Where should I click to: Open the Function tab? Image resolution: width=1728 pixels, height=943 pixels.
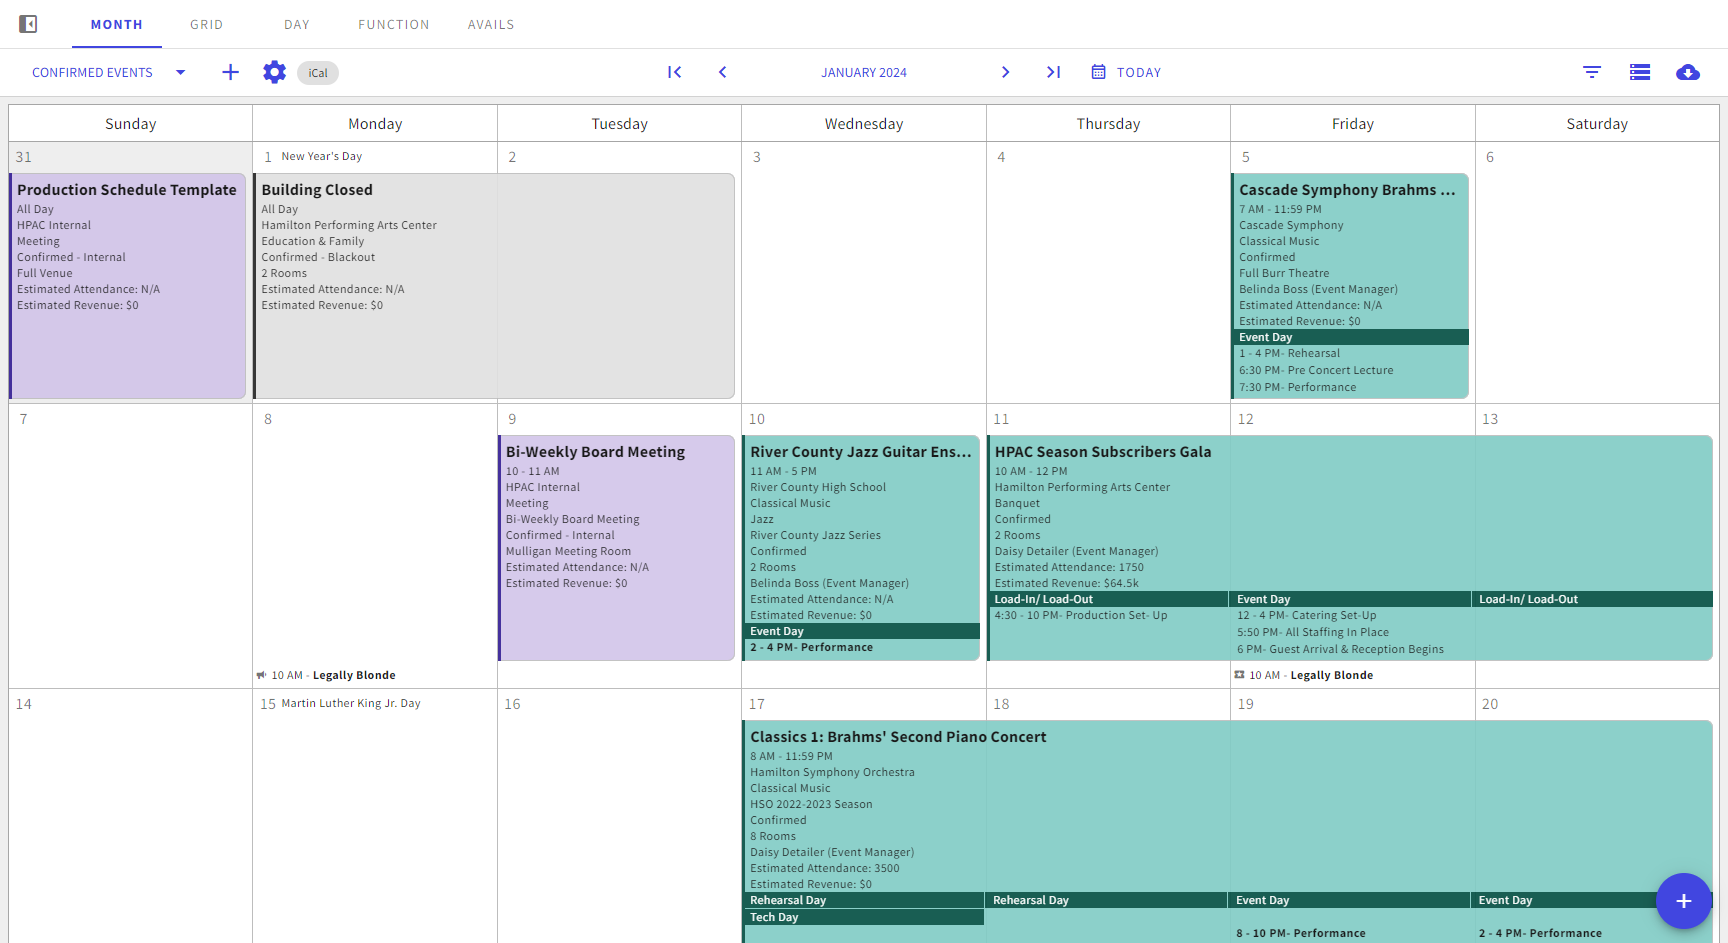[x=394, y=24]
